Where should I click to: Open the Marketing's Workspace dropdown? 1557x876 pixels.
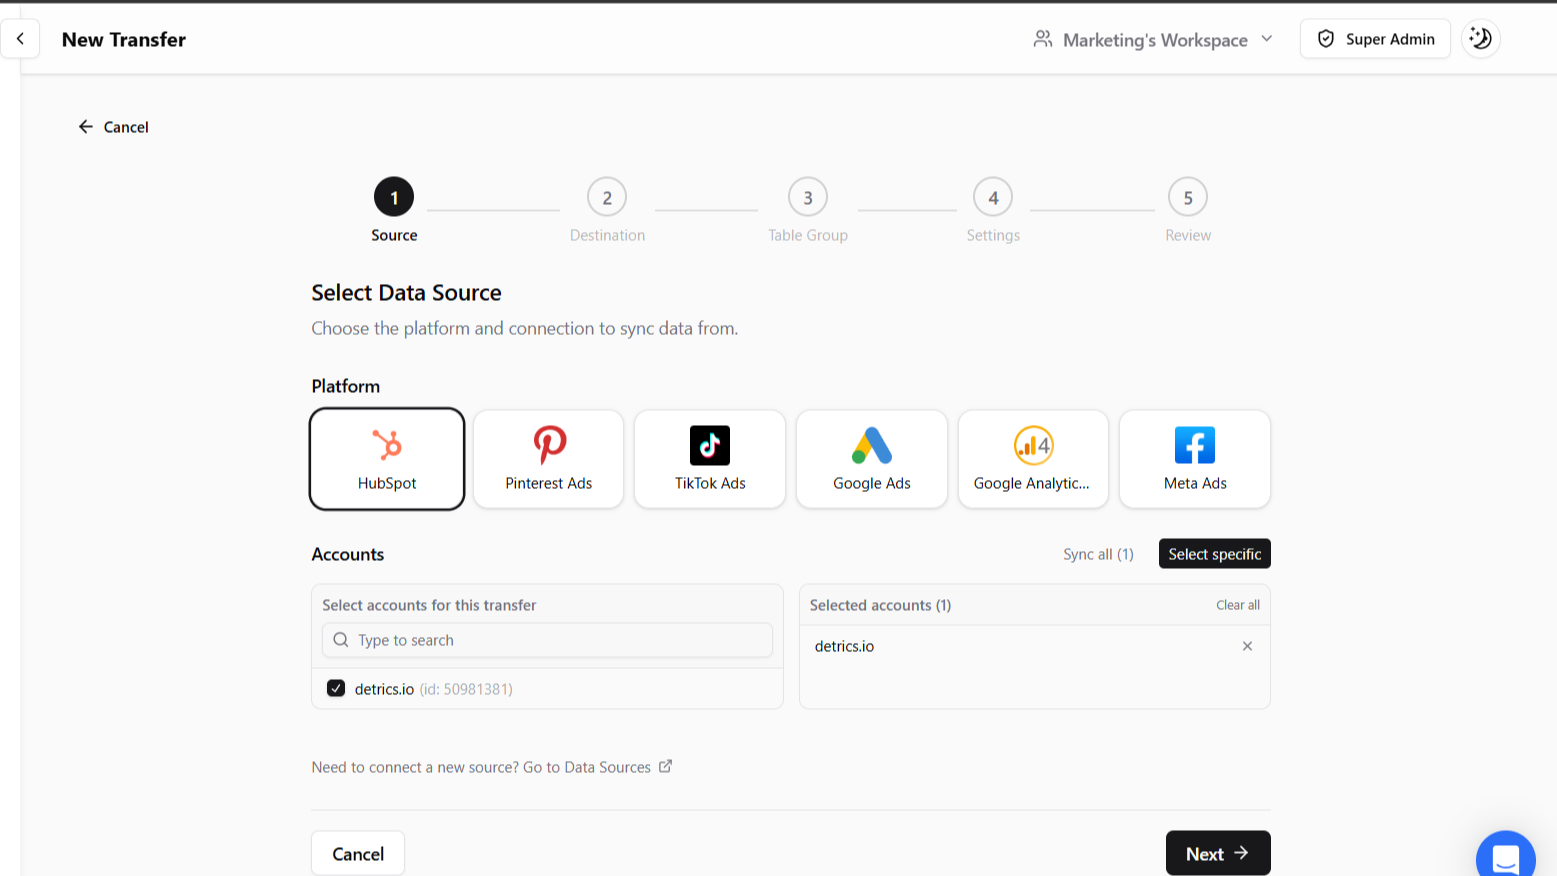coord(1153,39)
